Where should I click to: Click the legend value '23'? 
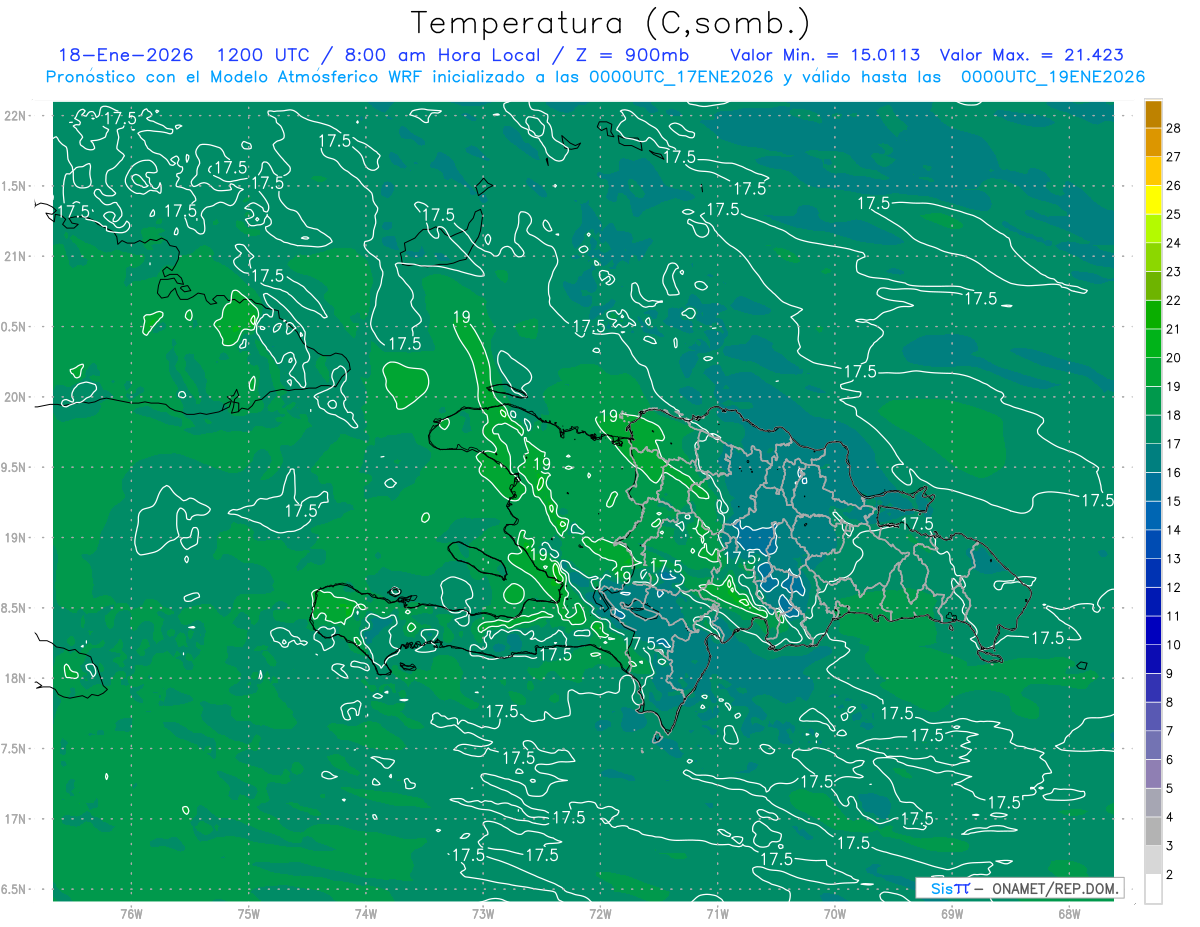[x=1174, y=272]
